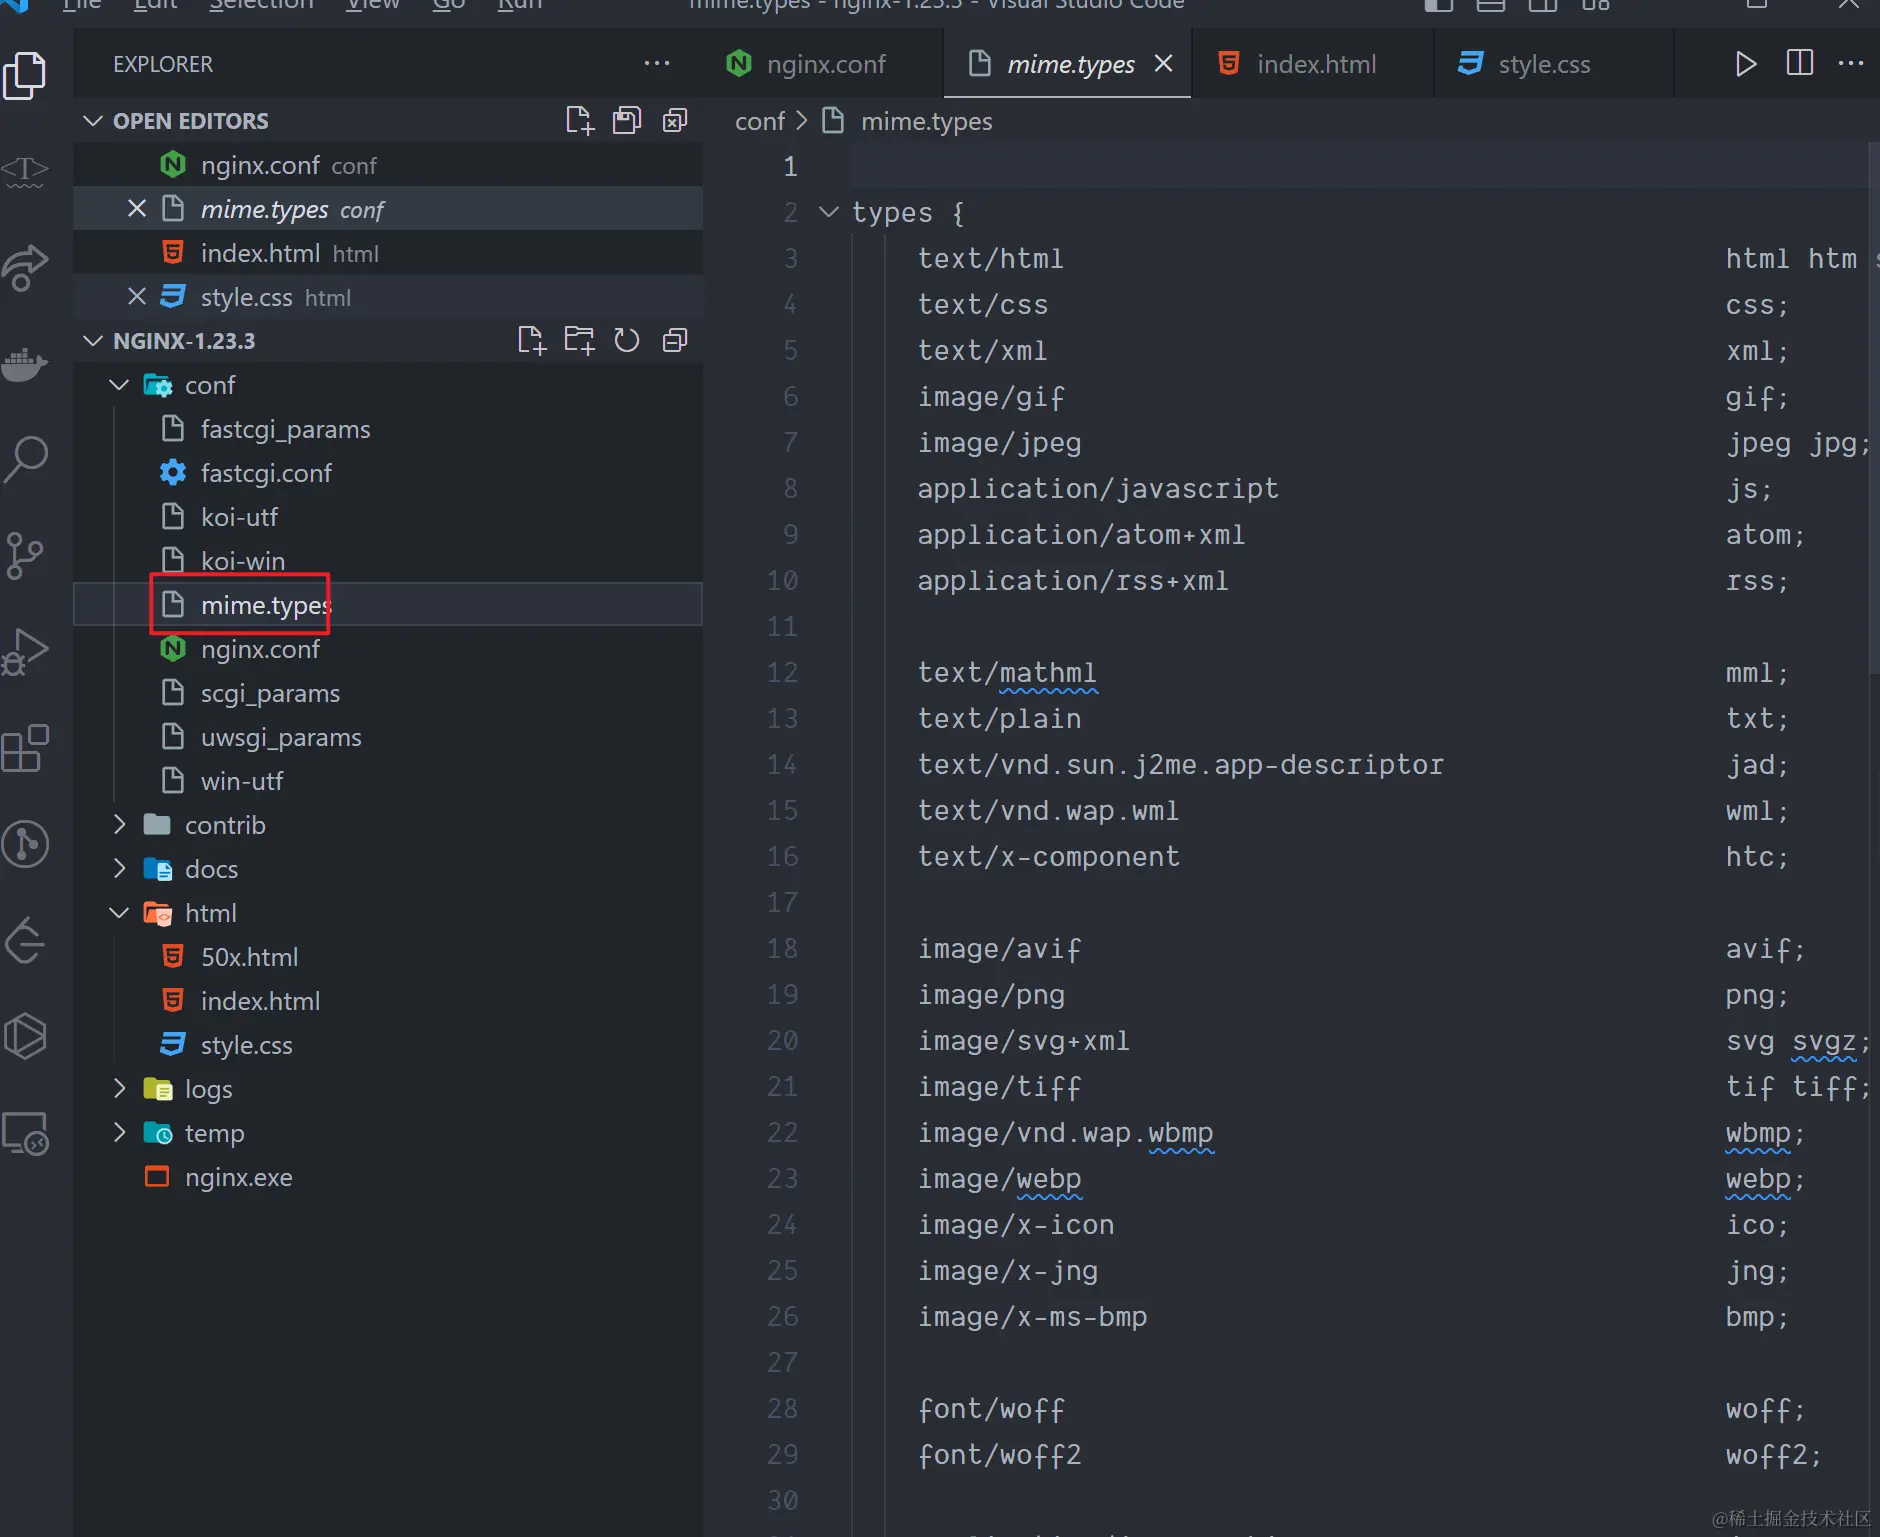Create new untitled file in Open Editors
The image size is (1880, 1537).
click(579, 120)
